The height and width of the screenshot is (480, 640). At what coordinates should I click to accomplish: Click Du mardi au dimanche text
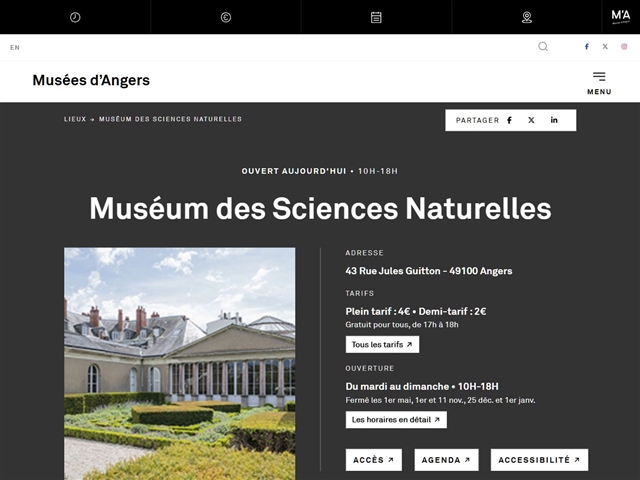click(397, 387)
